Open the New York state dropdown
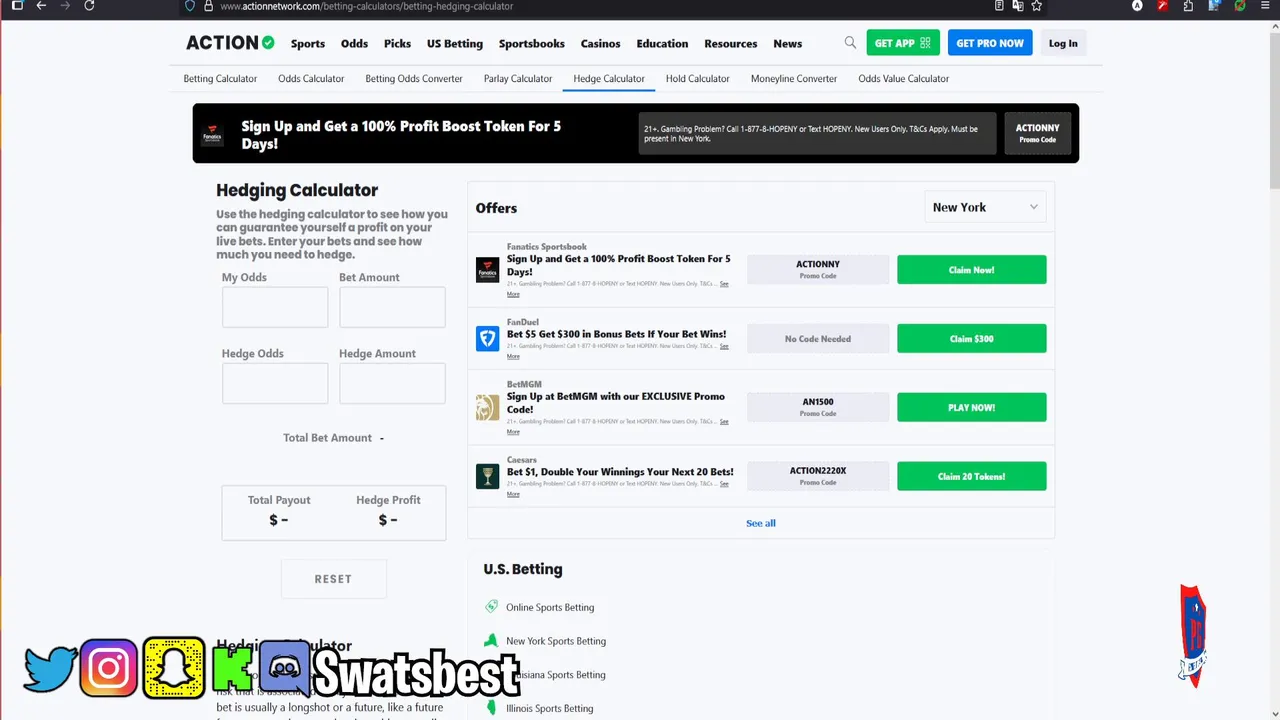 click(985, 207)
